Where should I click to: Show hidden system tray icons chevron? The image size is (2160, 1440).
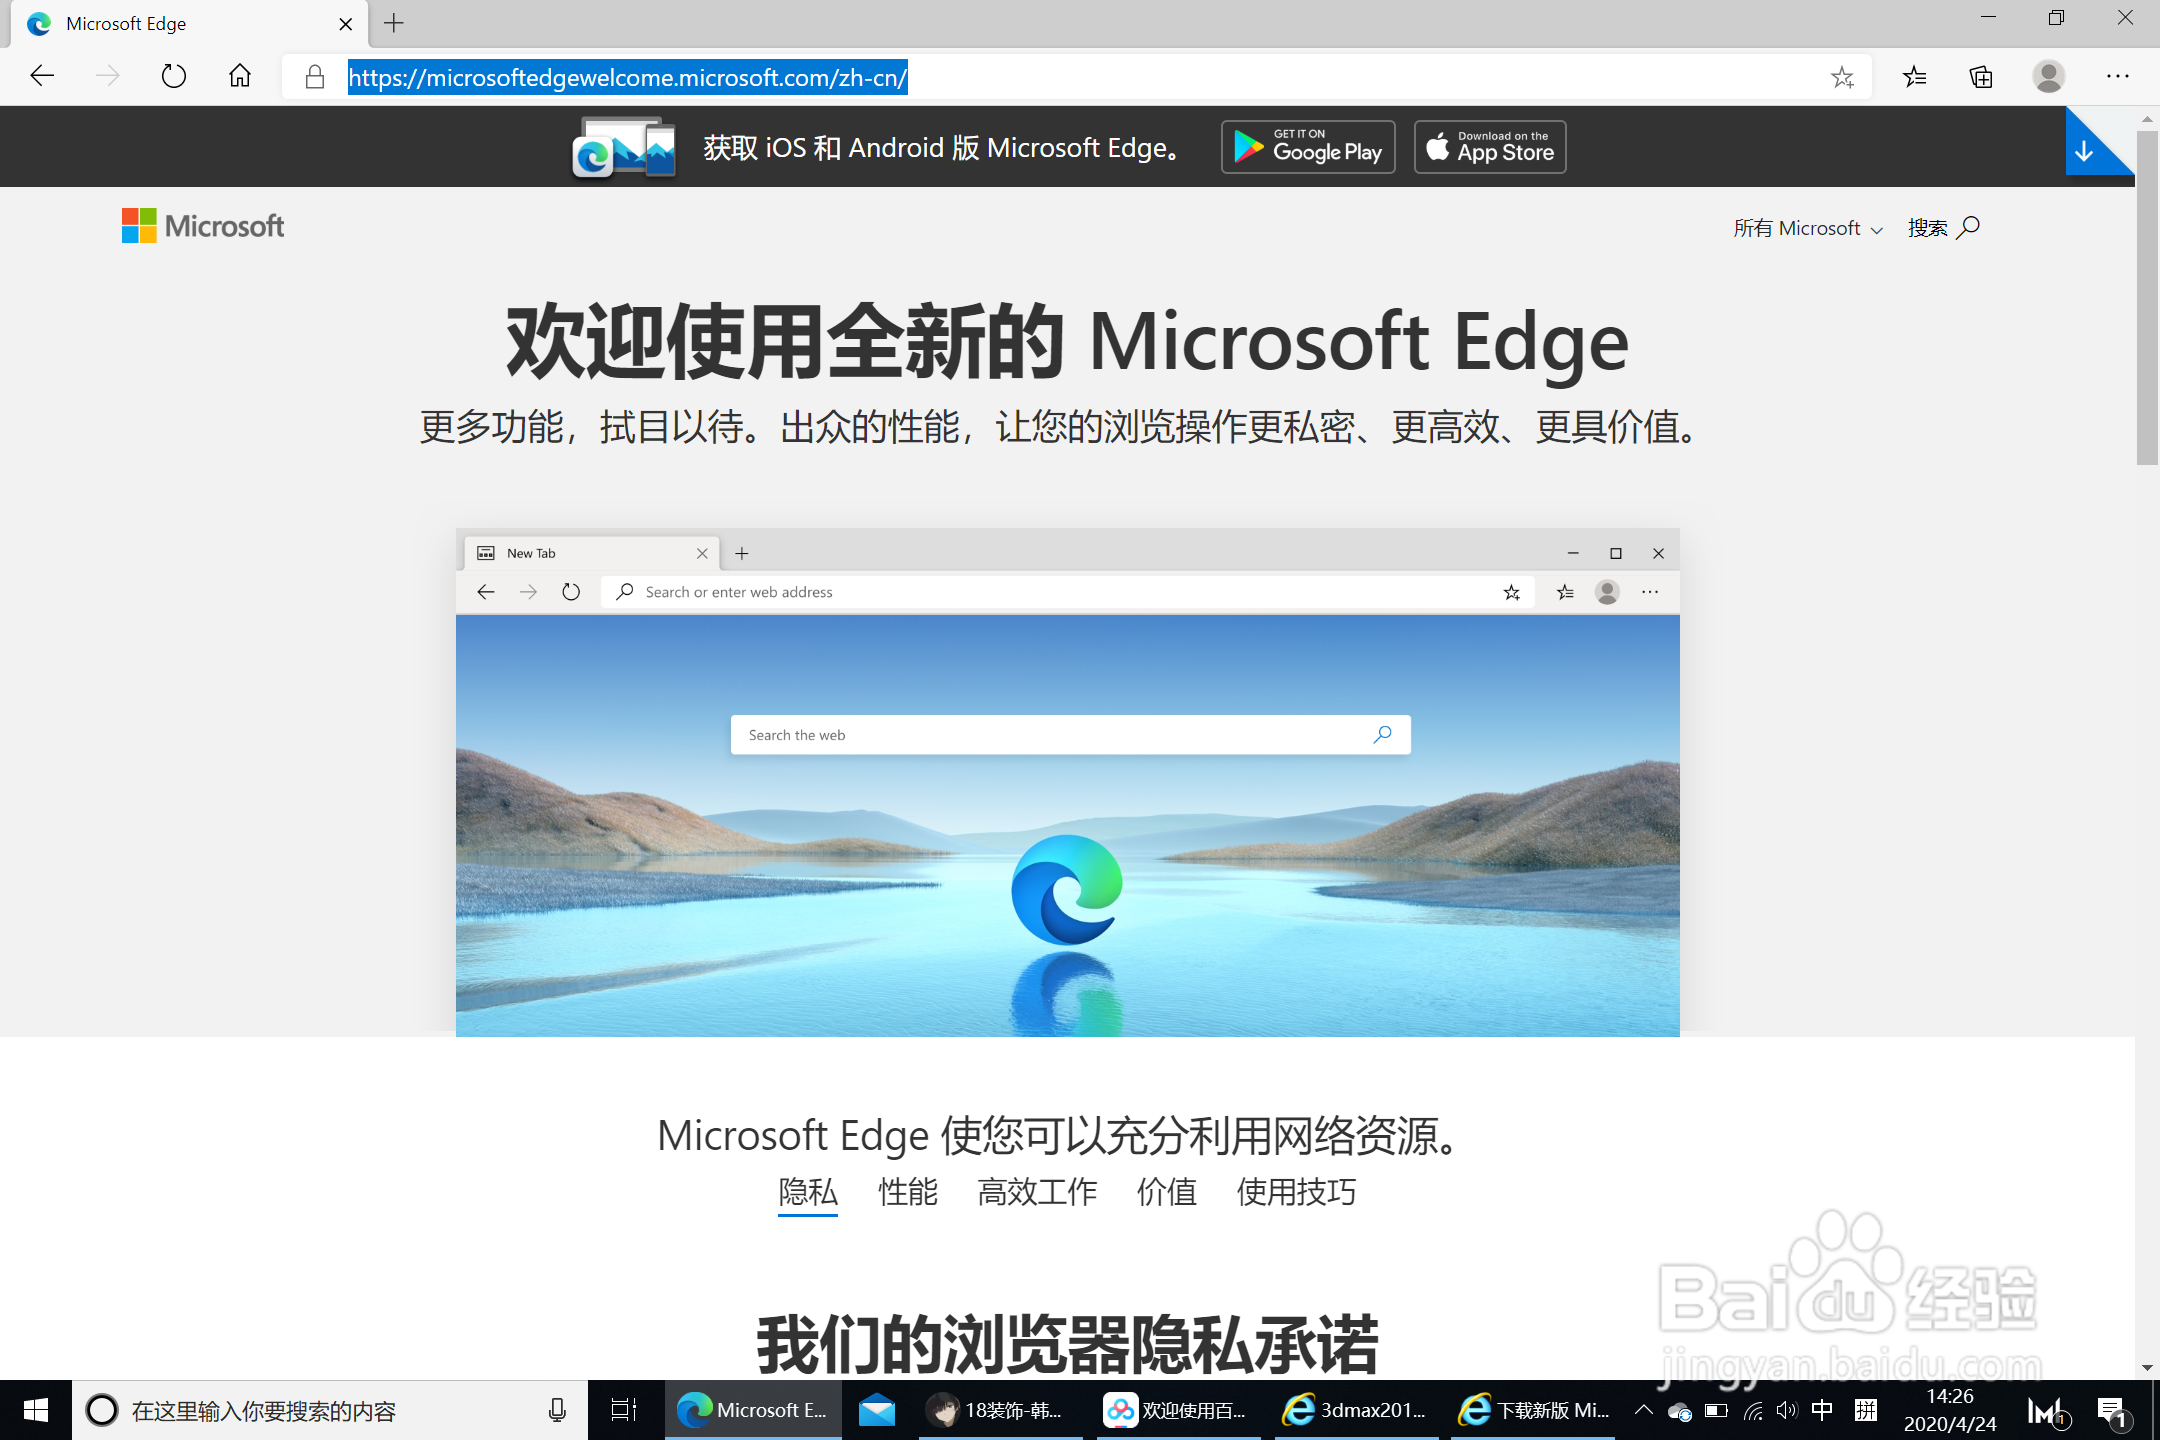(1643, 1410)
